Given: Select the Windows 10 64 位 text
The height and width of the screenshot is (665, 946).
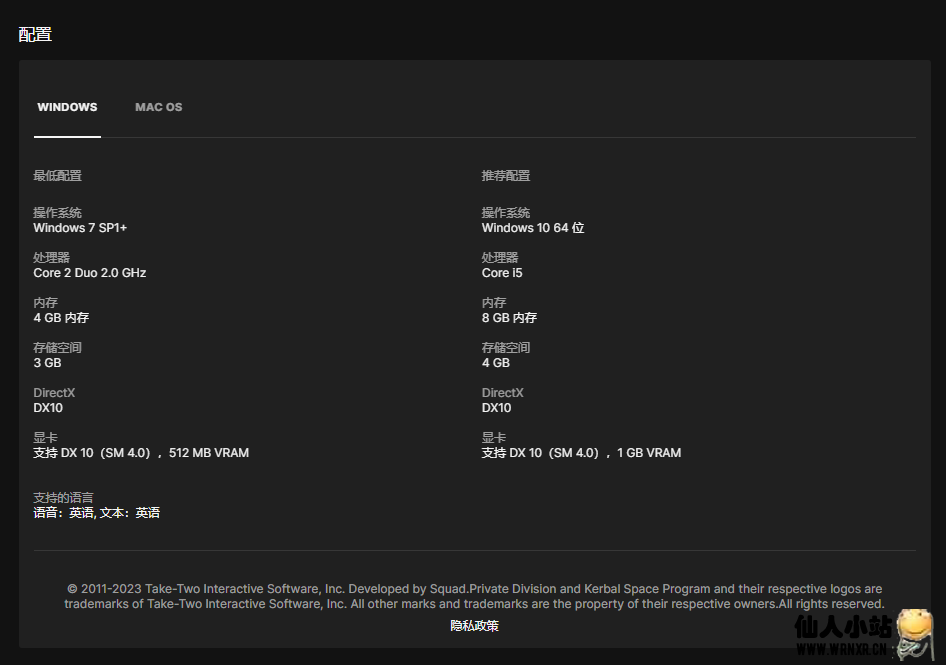Looking at the screenshot, I should pos(532,228).
